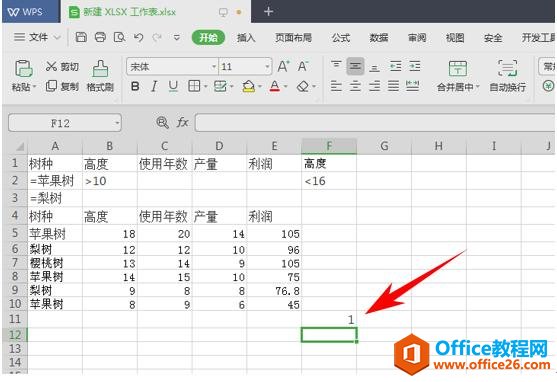Switch to the 安全 ribbon tab
Image resolution: width=557 pixels, height=382 pixels.
pos(493,37)
